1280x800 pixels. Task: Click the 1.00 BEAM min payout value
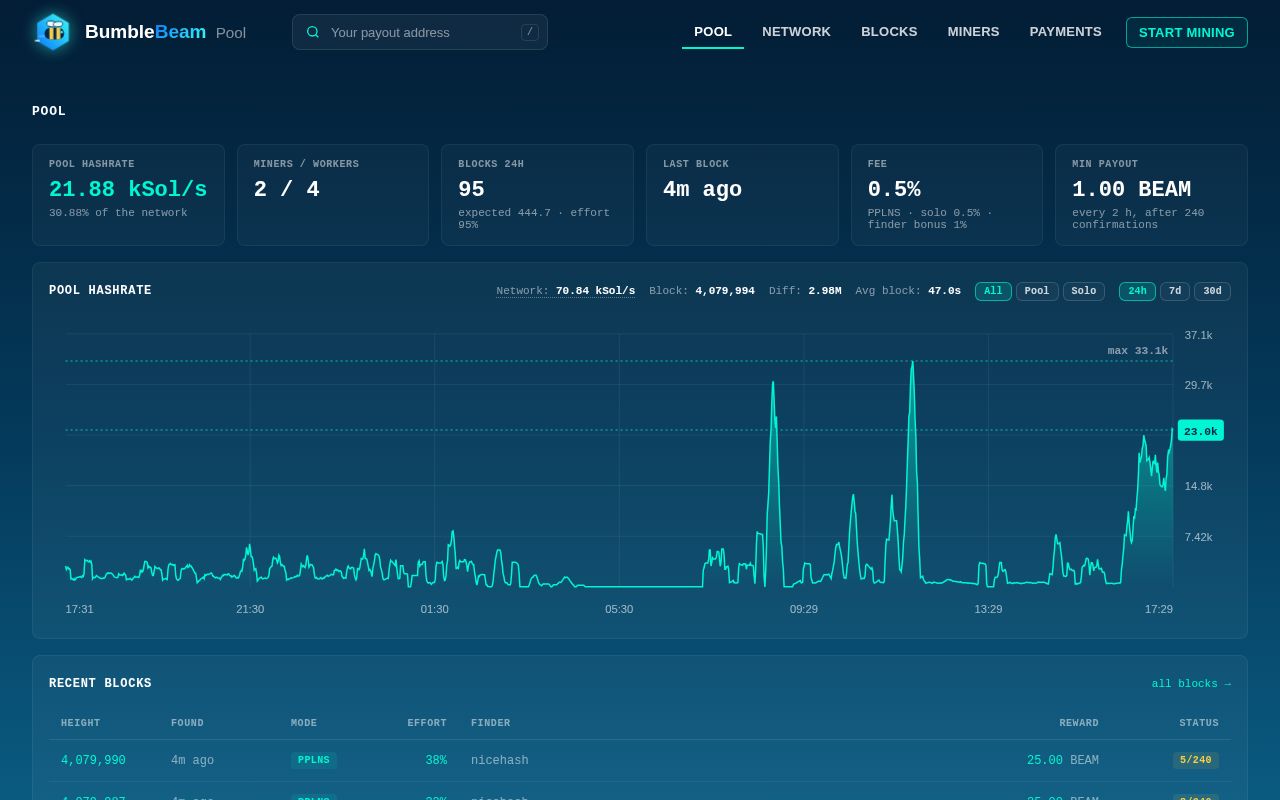[1131, 190]
